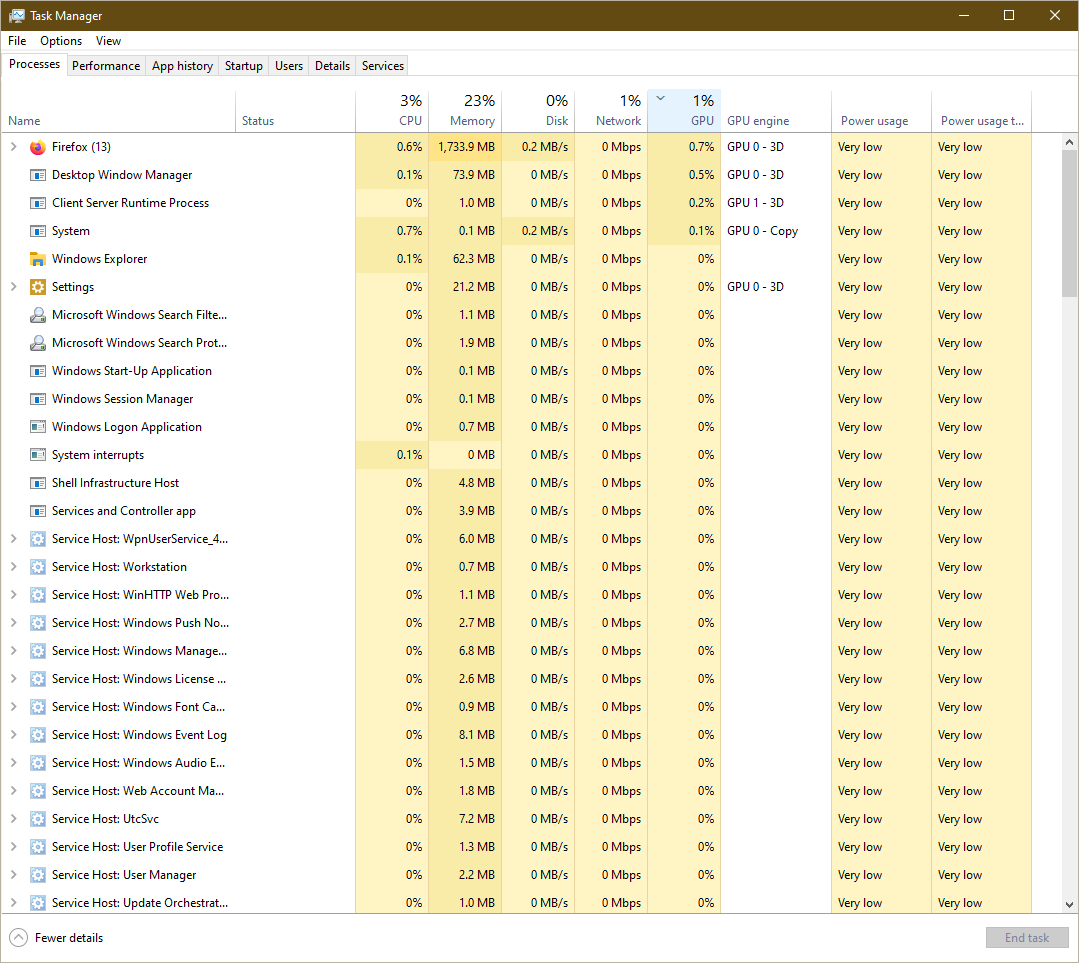Screen dimensions: 1079x963
Task: Open the File menu
Action: pyautogui.click(x=17, y=41)
